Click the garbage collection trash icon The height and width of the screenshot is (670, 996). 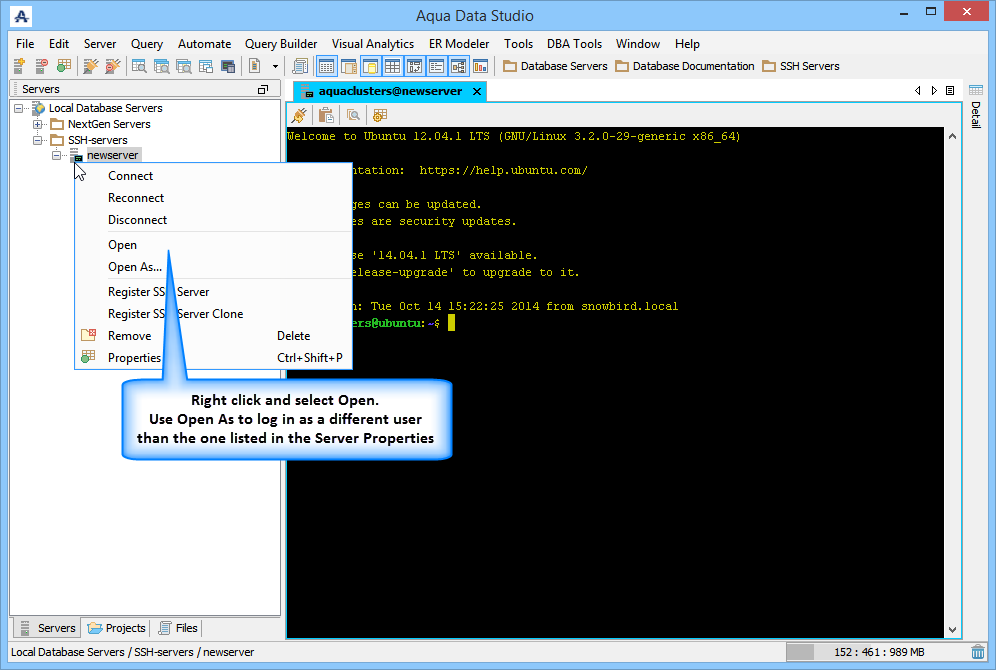click(x=977, y=652)
